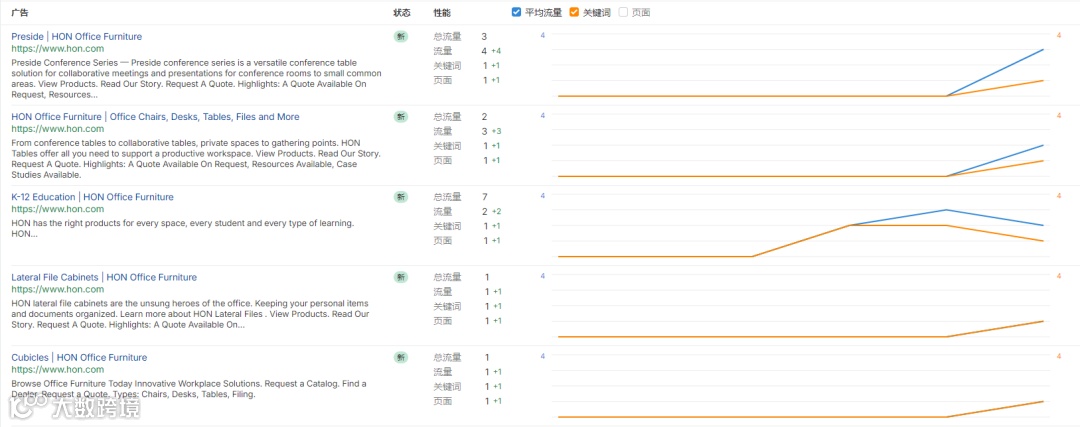This screenshot has width=1080, height=427.
Task: Select the 状态 column header
Action: [x=402, y=13]
